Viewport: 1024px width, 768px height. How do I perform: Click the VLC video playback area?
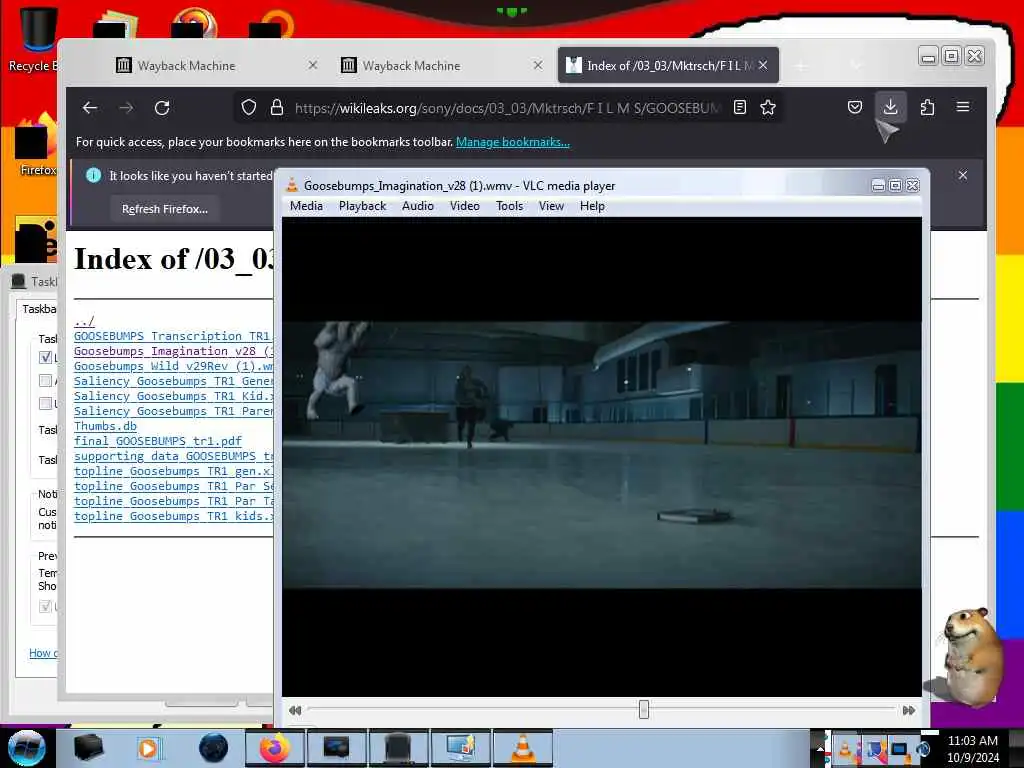(601, 457)
